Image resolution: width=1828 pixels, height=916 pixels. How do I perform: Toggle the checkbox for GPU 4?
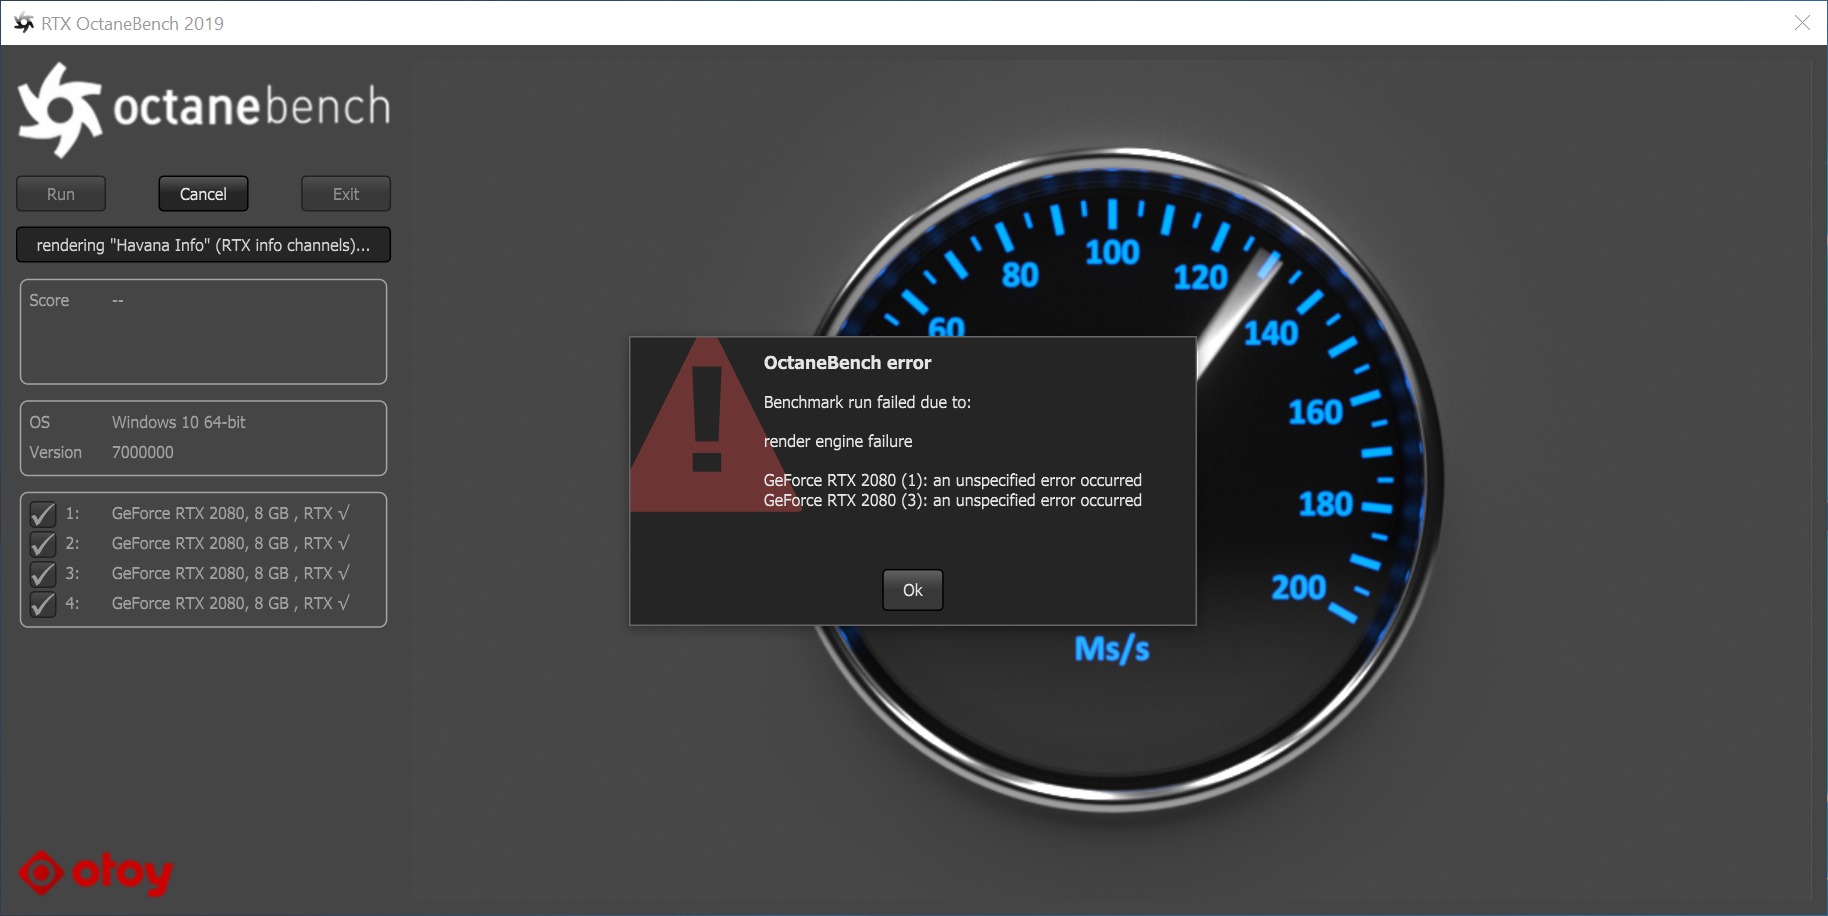[43, 604]
